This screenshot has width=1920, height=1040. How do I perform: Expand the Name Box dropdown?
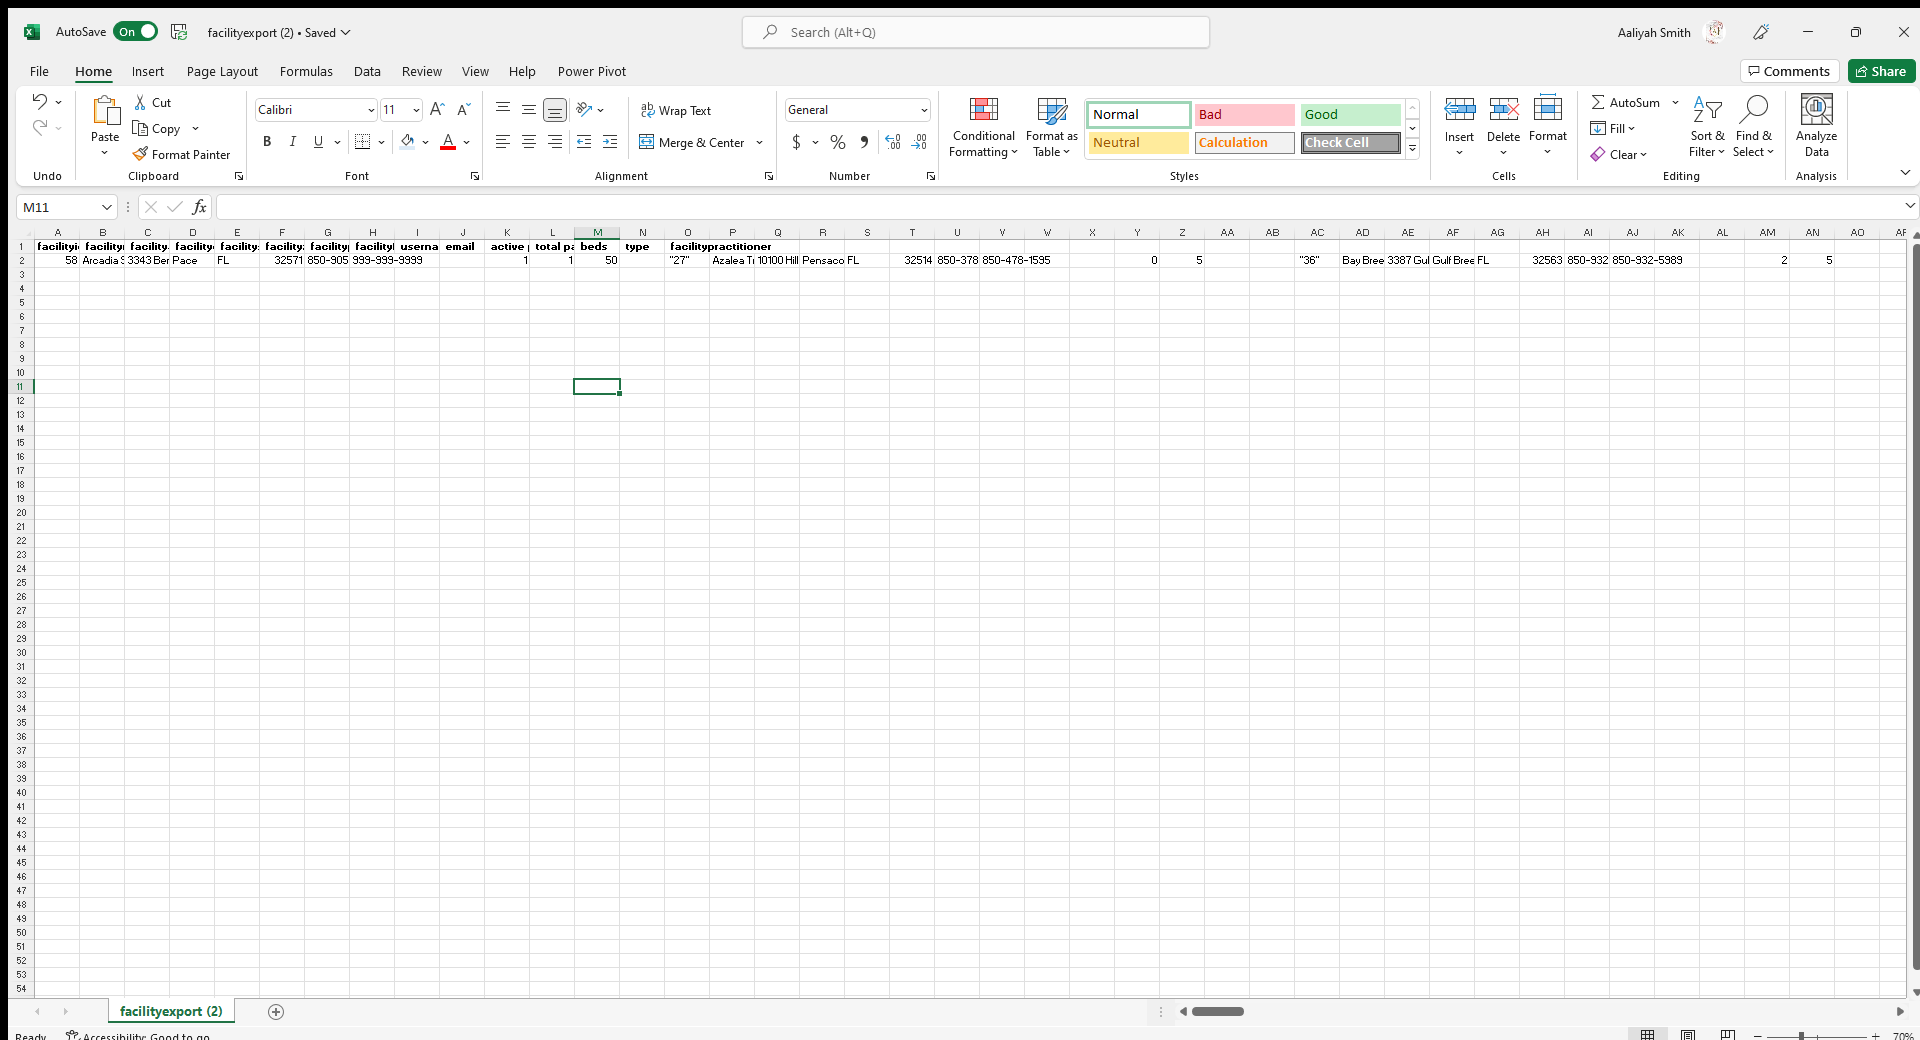(106, 207)
